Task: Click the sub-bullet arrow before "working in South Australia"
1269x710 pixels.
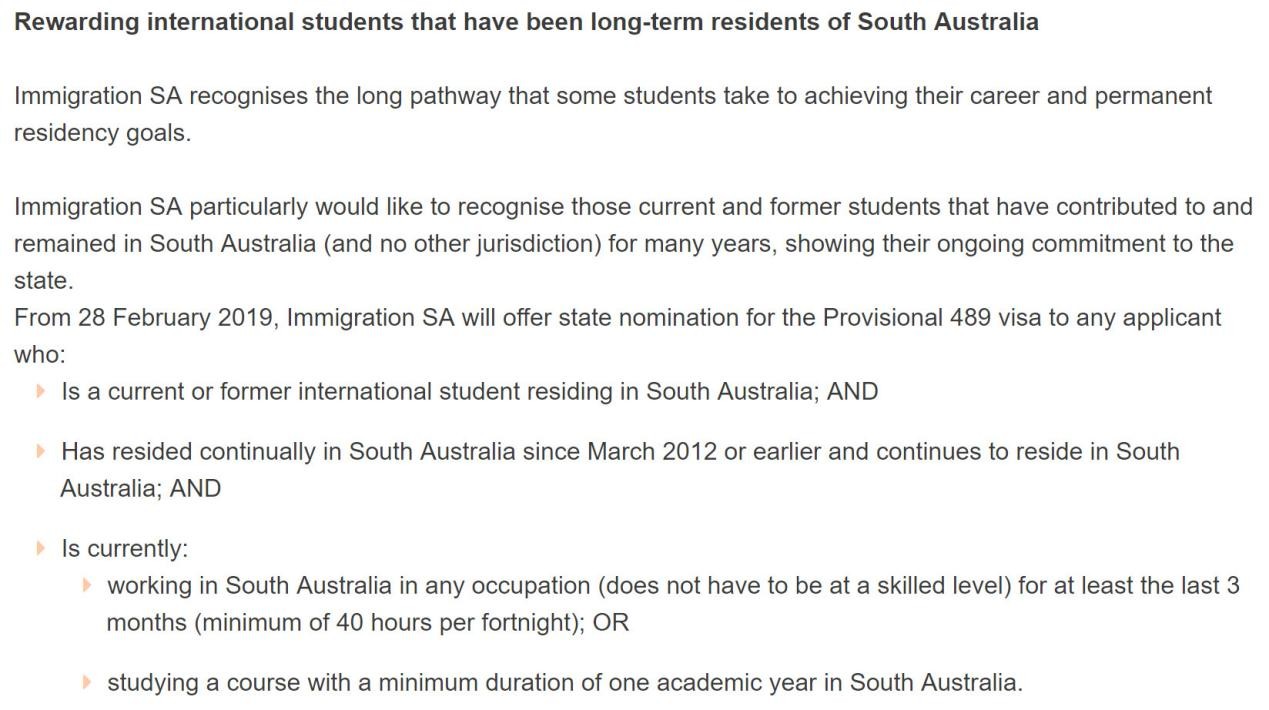Action: click(87, 585)
